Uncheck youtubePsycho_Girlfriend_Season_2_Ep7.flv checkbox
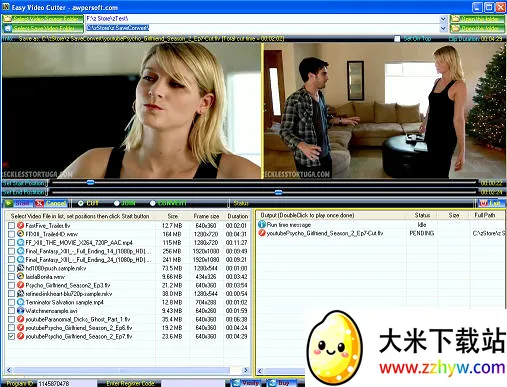507x387 pixels. point(11,336)
